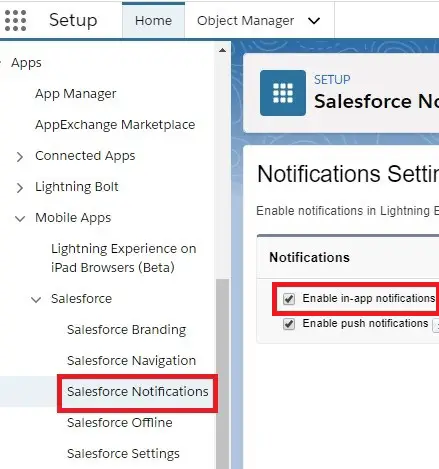Screen dimensions: 439x469
Task: Open Lightning Experience on iPad Browsers item
Action: 124,258
